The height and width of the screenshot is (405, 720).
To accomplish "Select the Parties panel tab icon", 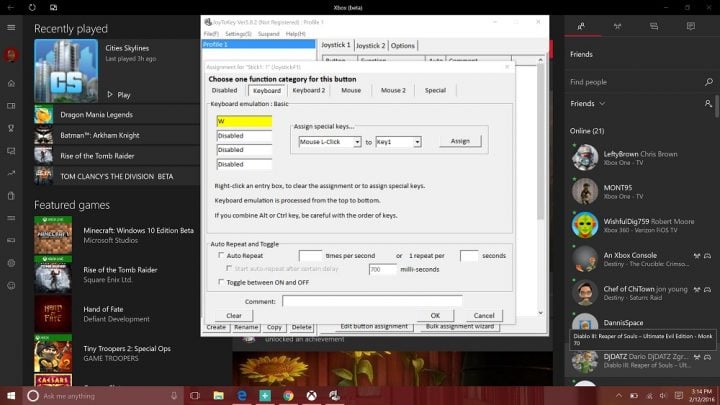I will pos(618,26).
